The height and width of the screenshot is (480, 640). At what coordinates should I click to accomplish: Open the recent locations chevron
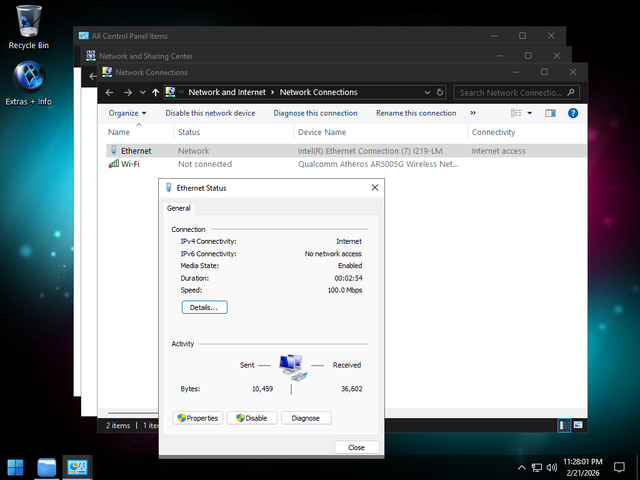[142, 93]
